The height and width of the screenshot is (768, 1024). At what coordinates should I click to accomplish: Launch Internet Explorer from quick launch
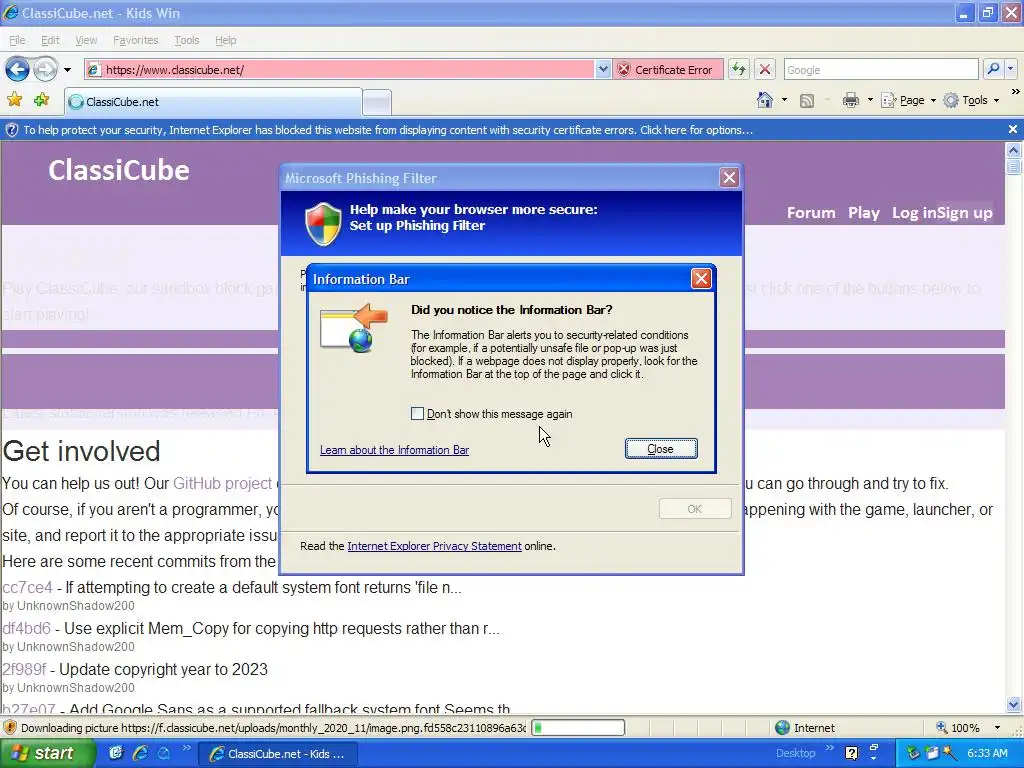pyautogui.click(x=140, y=754)
